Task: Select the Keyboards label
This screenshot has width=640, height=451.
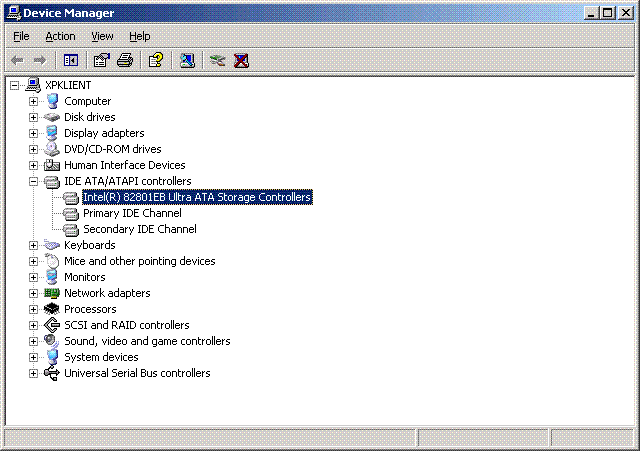Action: pos(90,245)
